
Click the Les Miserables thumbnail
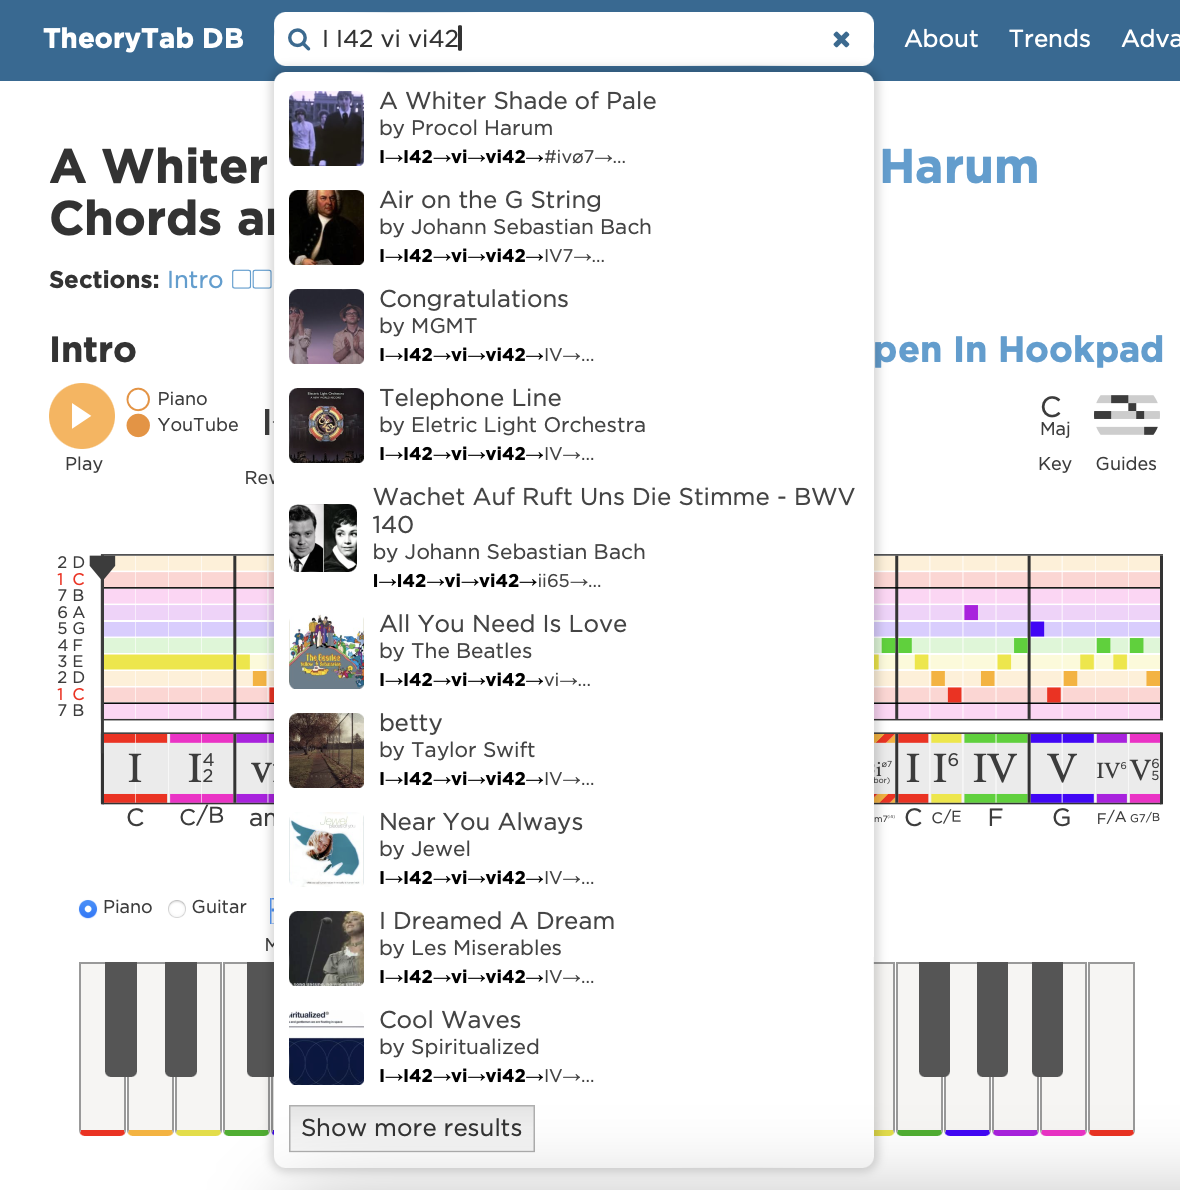(x=326, y=948)
